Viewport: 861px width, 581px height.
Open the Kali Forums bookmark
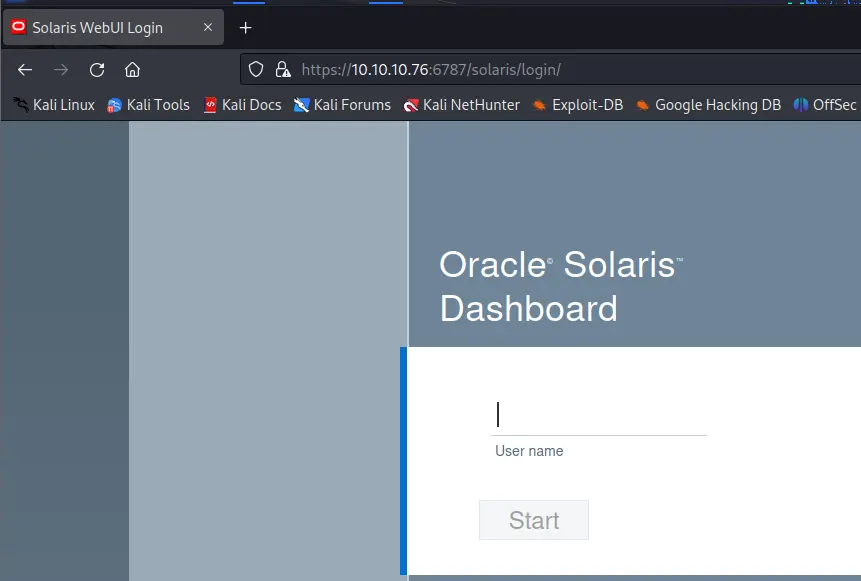(342, 104)
